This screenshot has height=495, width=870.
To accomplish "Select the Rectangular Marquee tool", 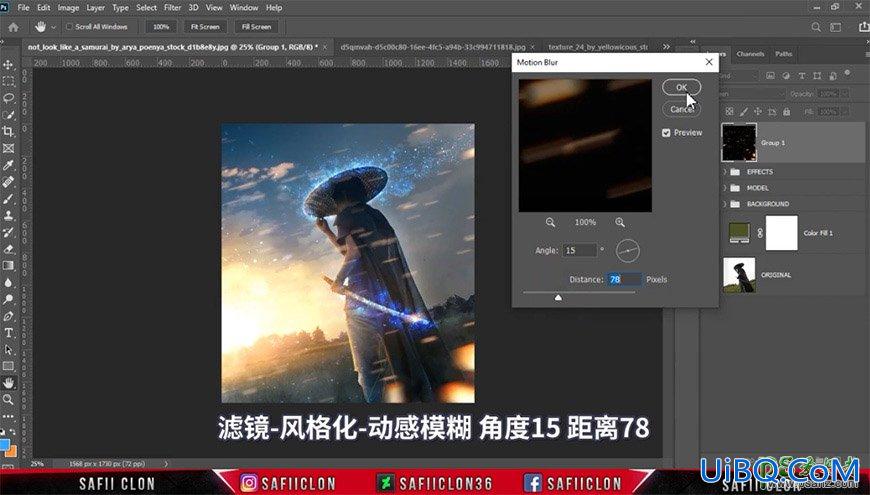I will 8,82.
